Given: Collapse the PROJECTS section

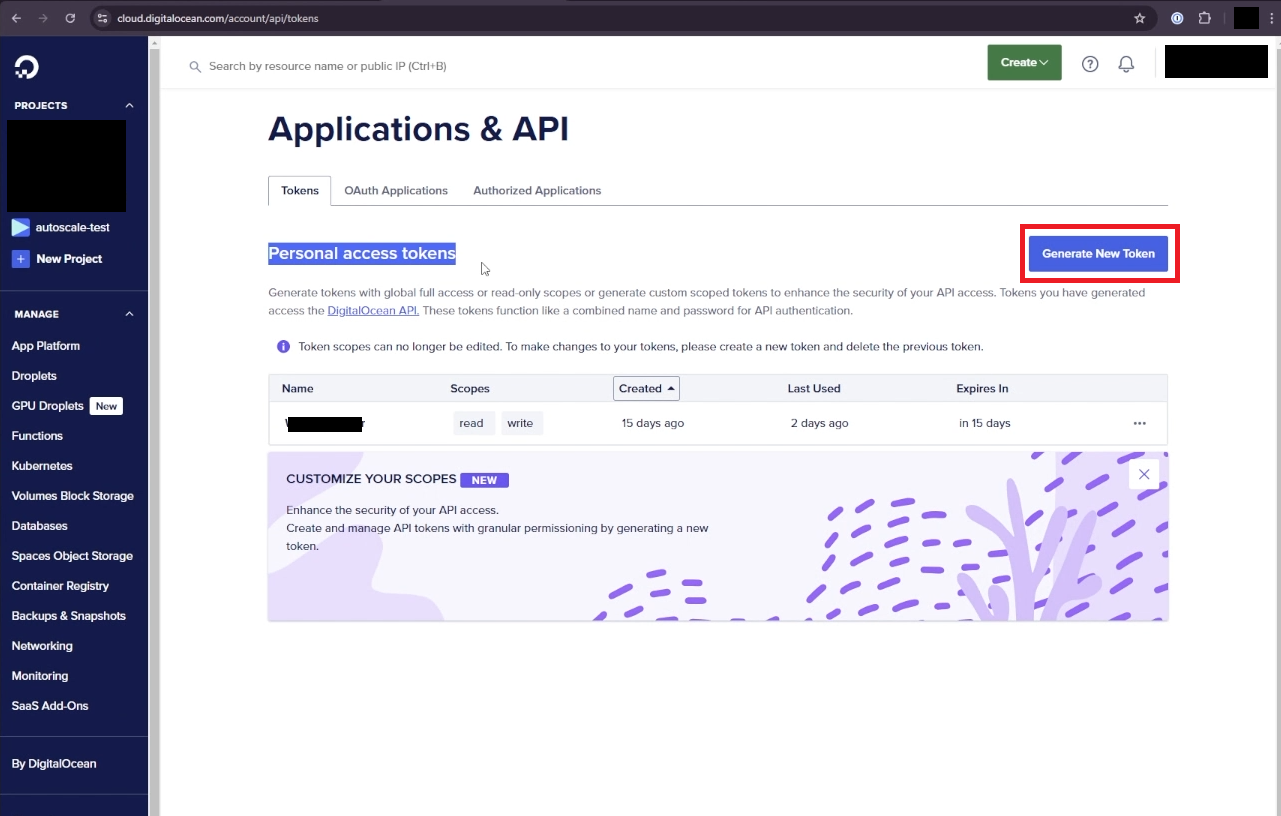Looking at the screenshot, I should (128, 105).
